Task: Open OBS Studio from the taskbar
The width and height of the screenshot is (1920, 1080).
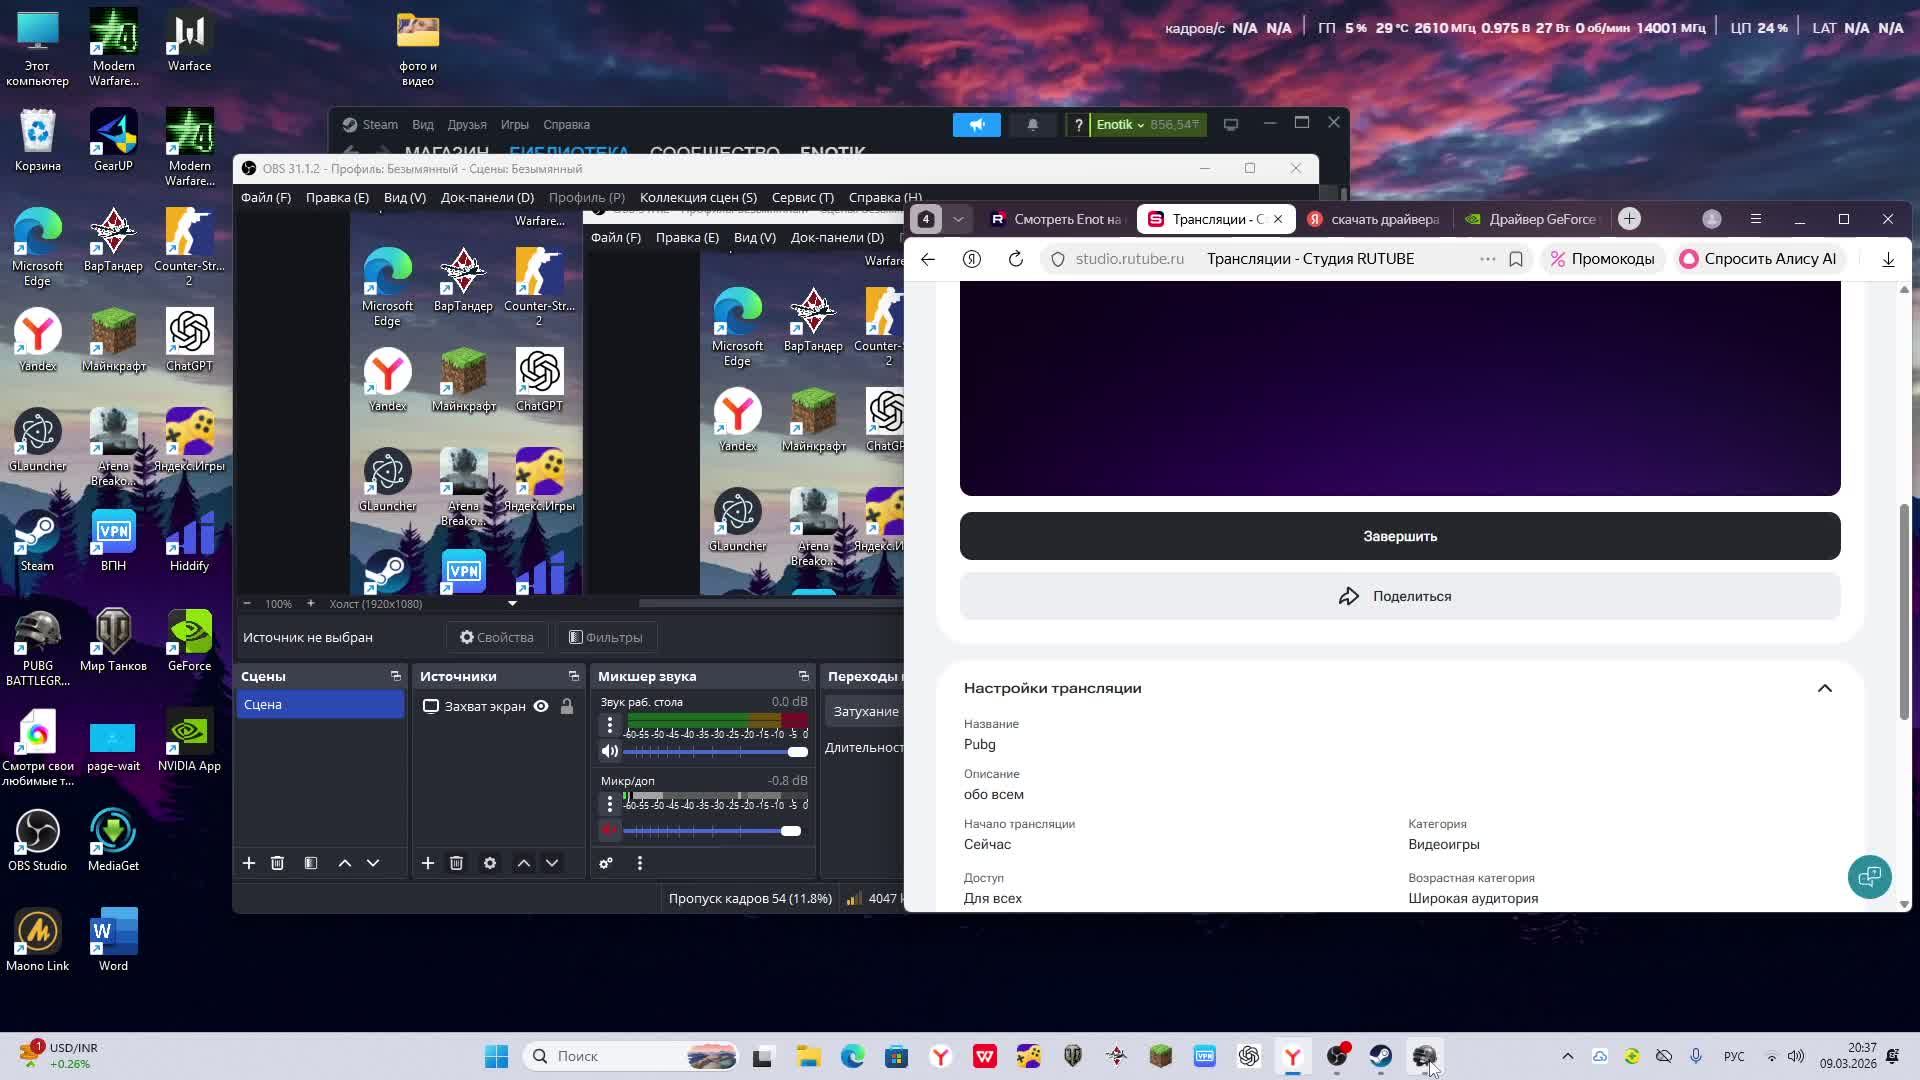Action: (1337, 1056)
